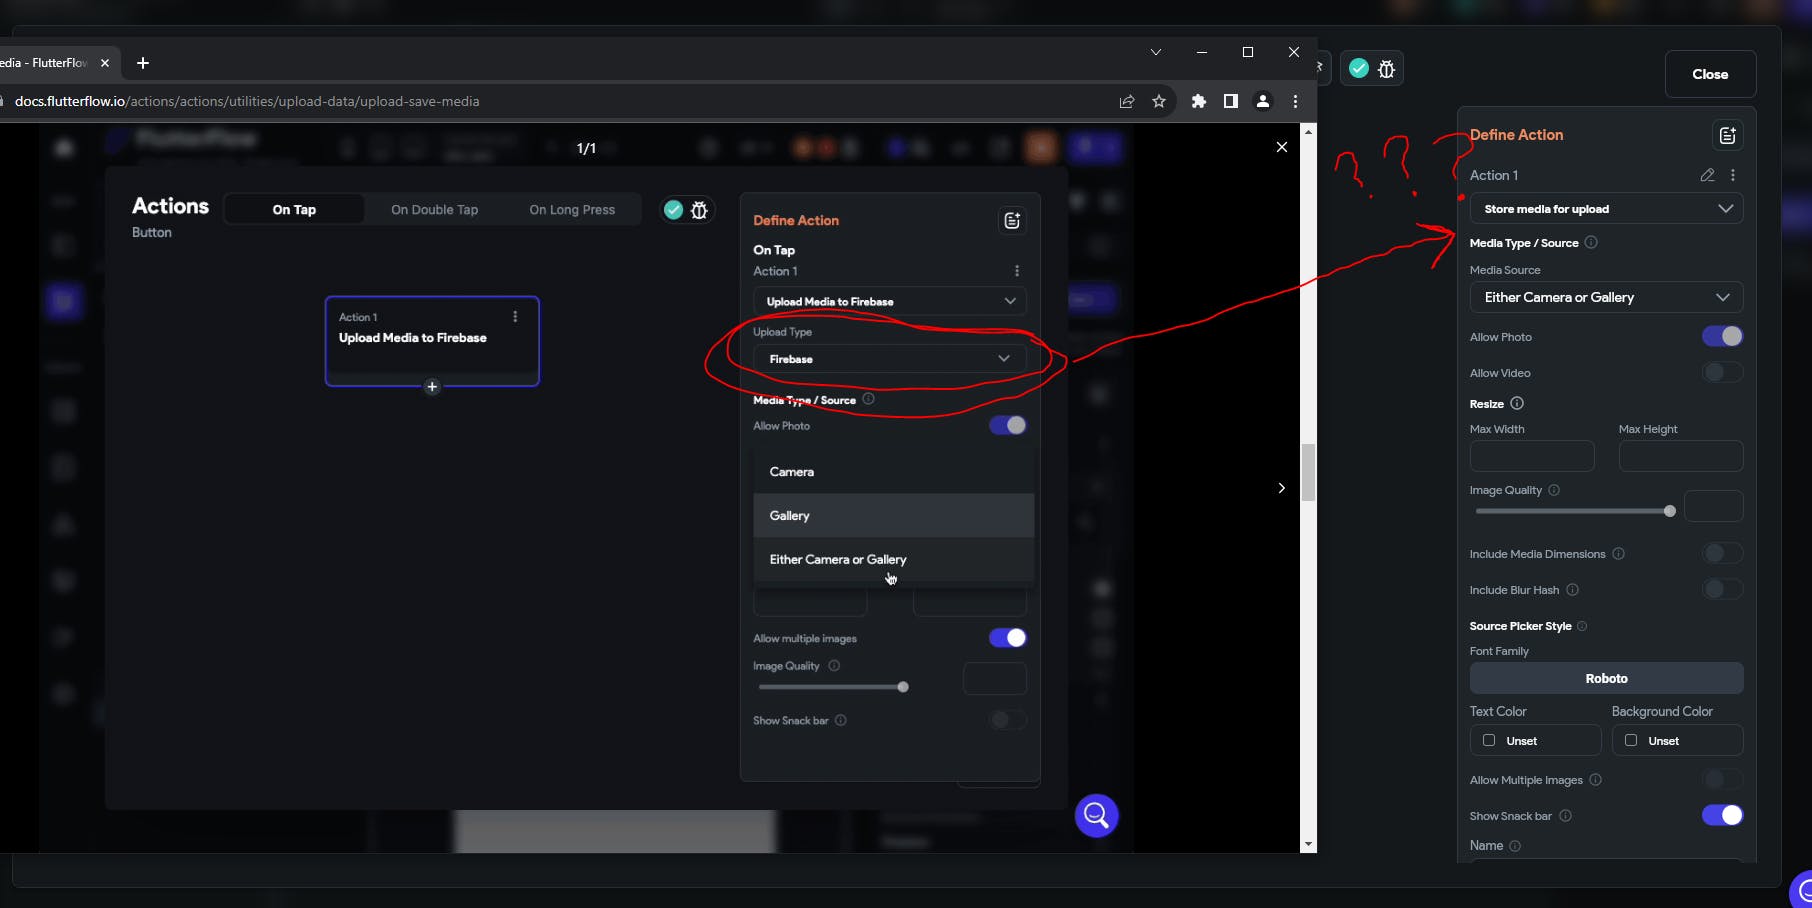Click the docs page scrollbar up arrow
1812x908 pixels.
1308,131
